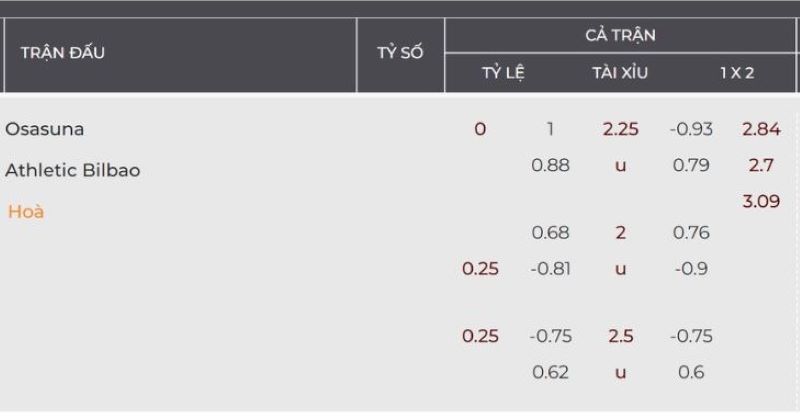Pick the Athletic Bilbao win odds 2.7
The height and width of the screenshot is (416, 800).
[761, 165]
